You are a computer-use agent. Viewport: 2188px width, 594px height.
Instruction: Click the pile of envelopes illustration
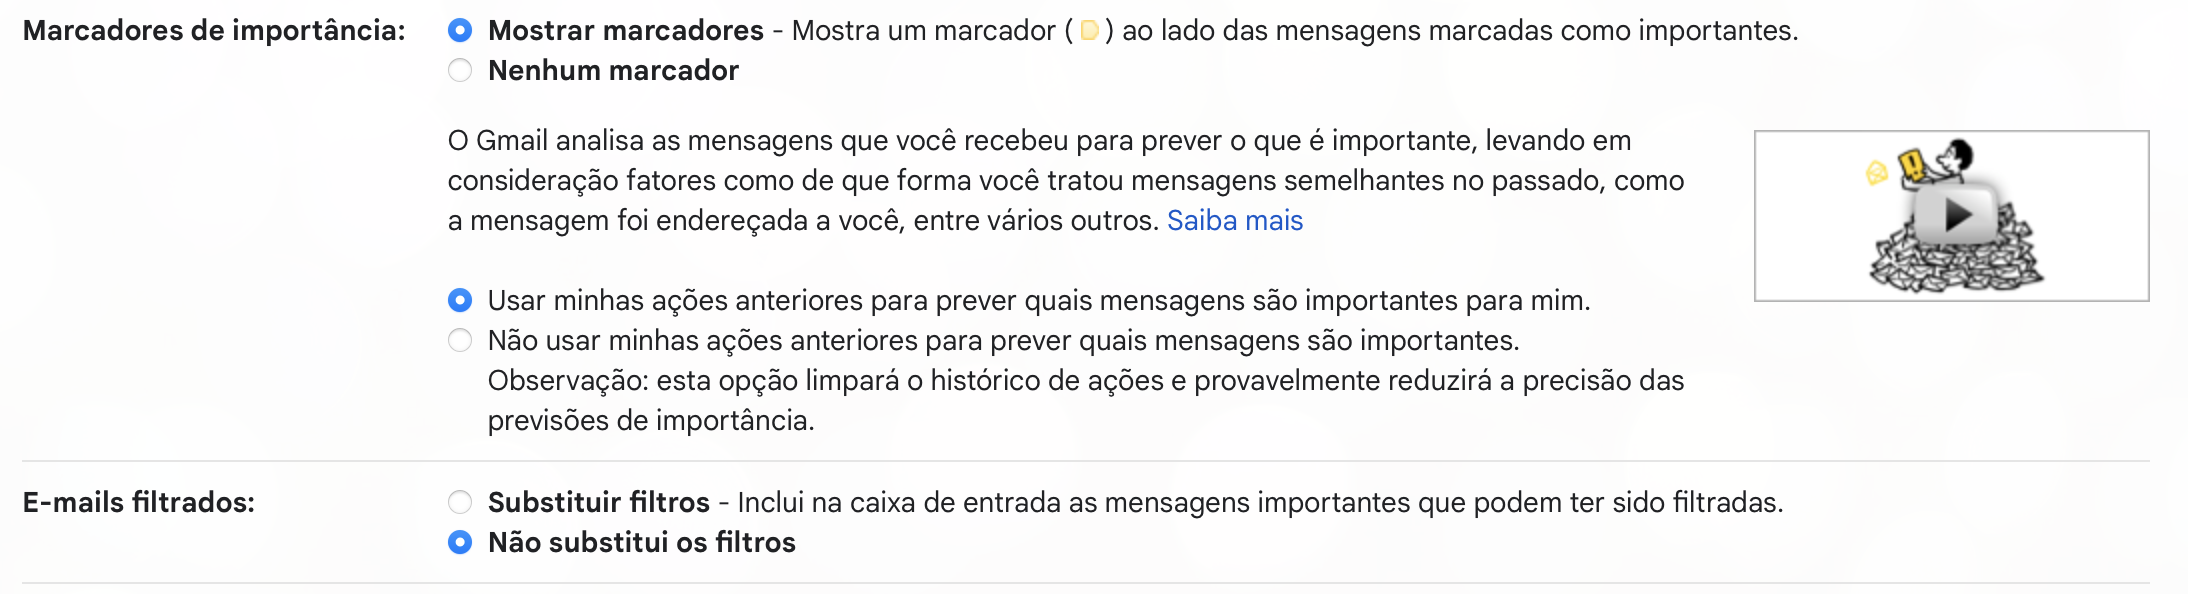pyautogui.click(x=1950, y=262)
